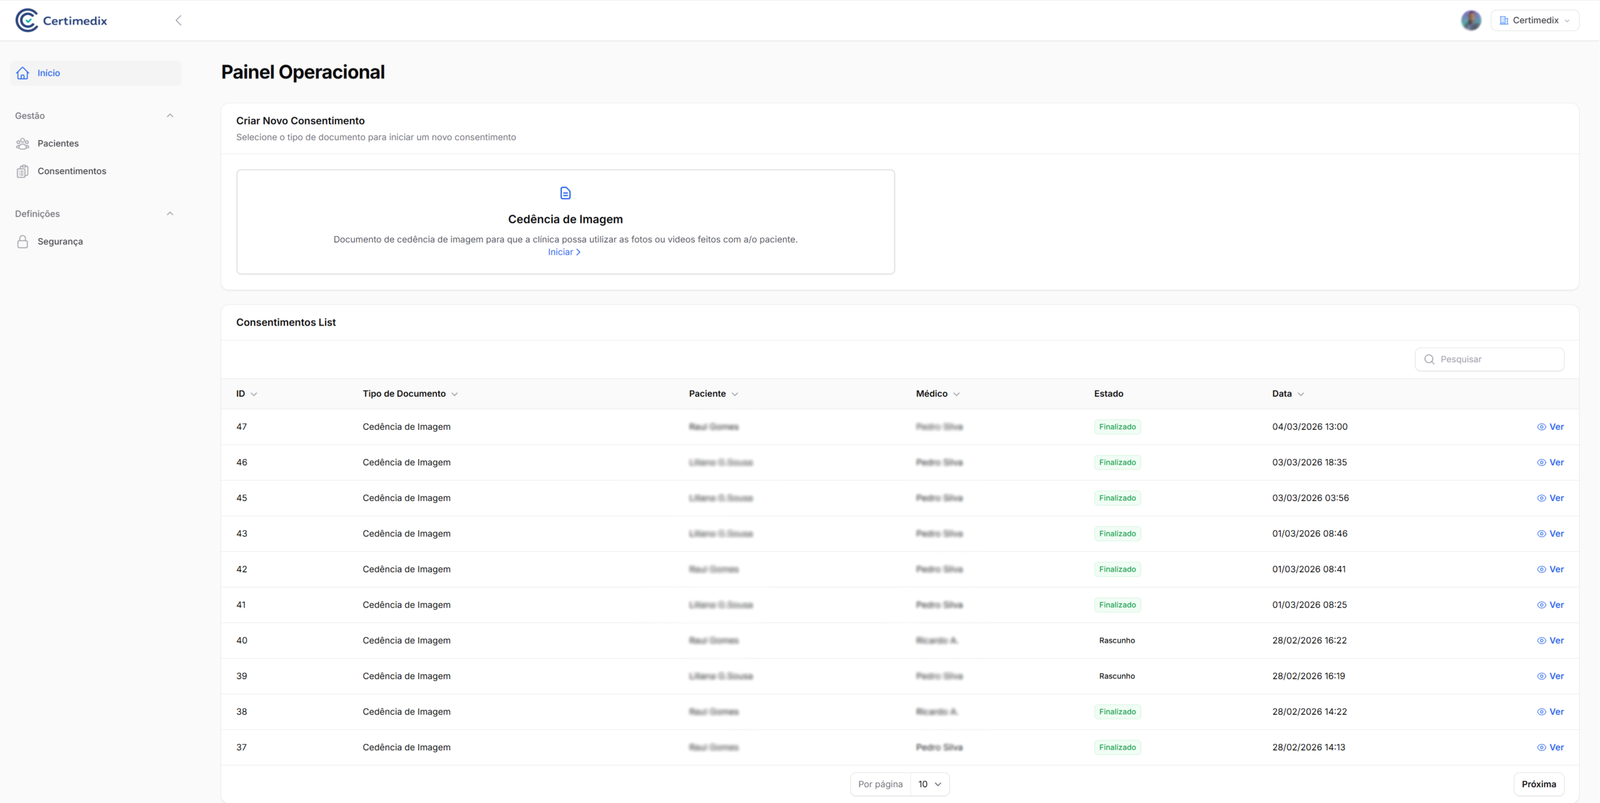Click the Certimedix logo icon
The image size is (1600, 803).
27,20
